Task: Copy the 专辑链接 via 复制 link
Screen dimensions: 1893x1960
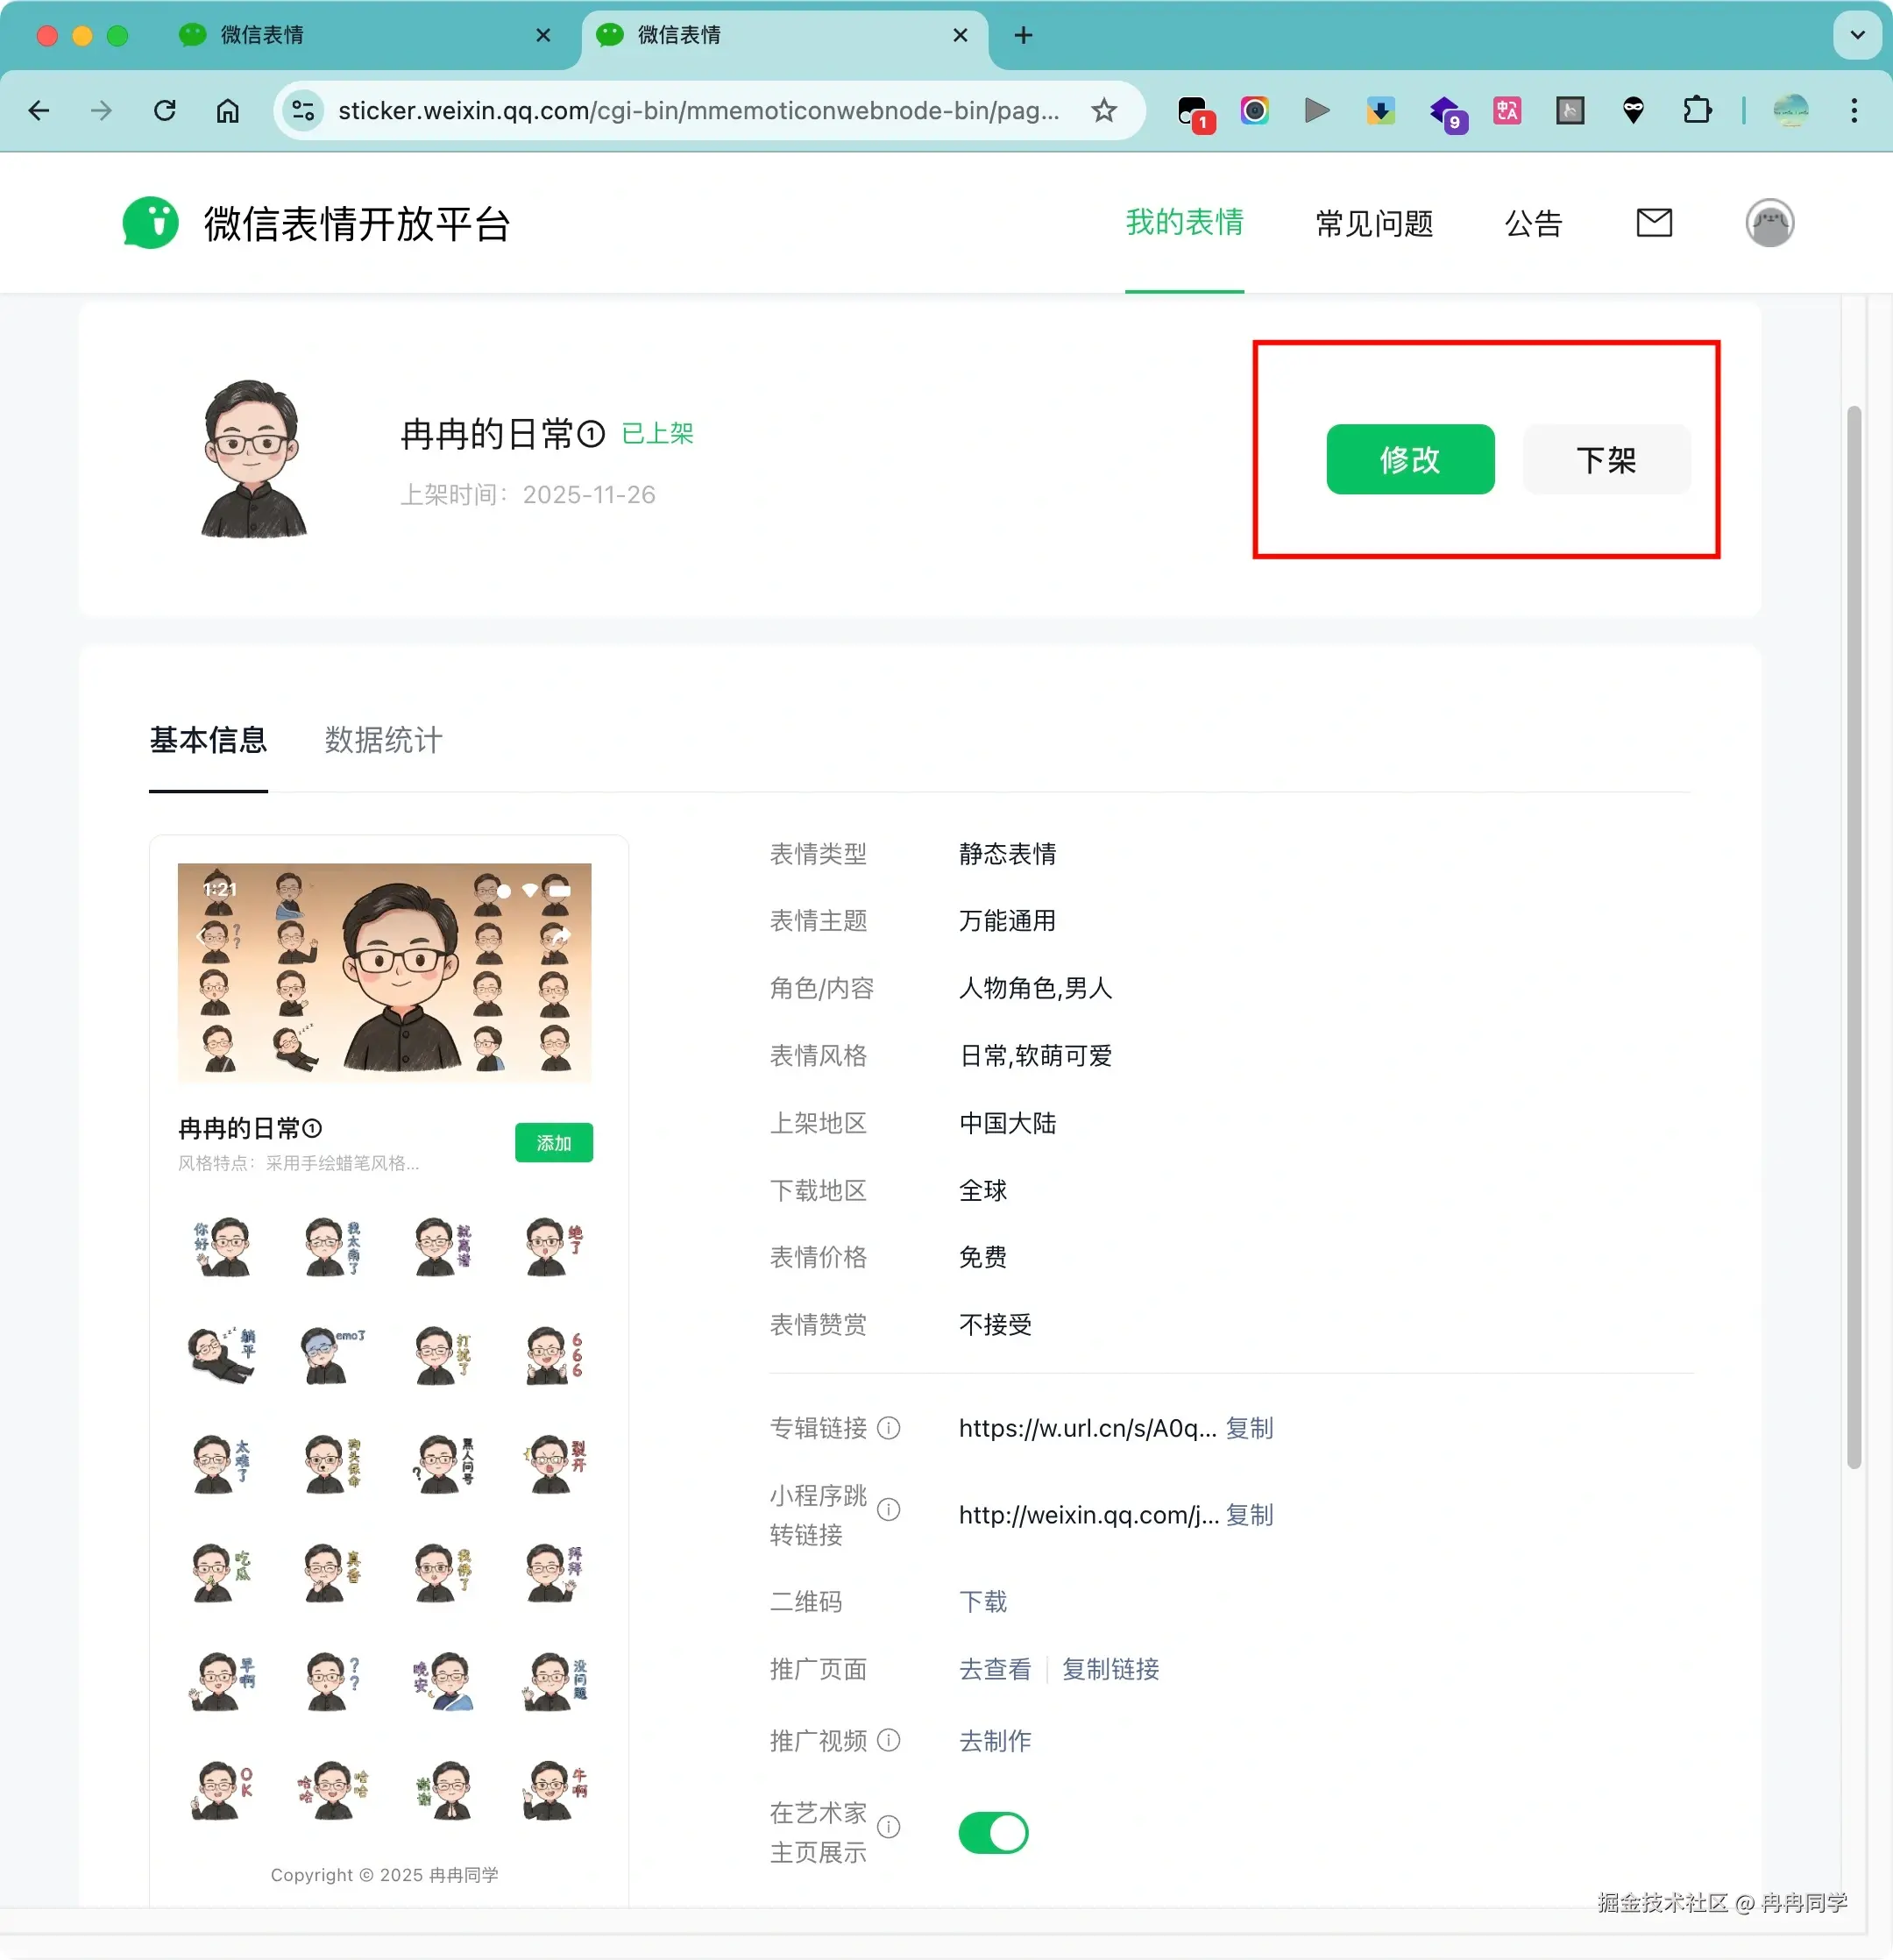Action: pos(1249,1428)
